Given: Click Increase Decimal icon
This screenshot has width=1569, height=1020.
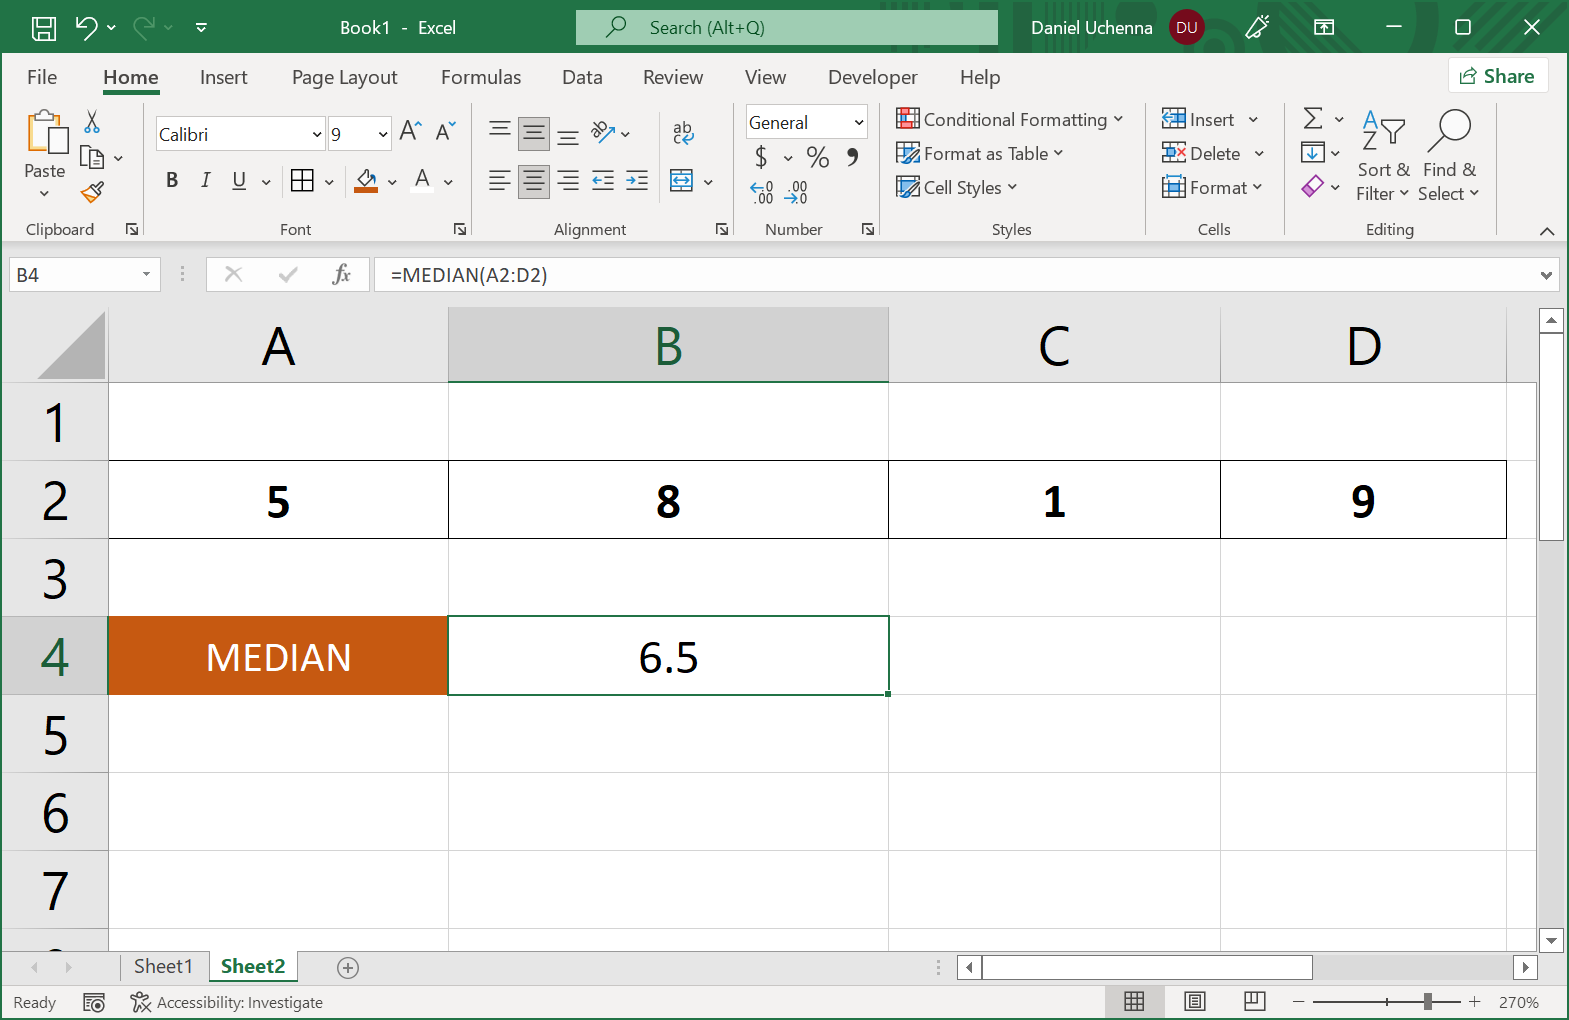Looking at the screenshot, I should coord(761,192).
